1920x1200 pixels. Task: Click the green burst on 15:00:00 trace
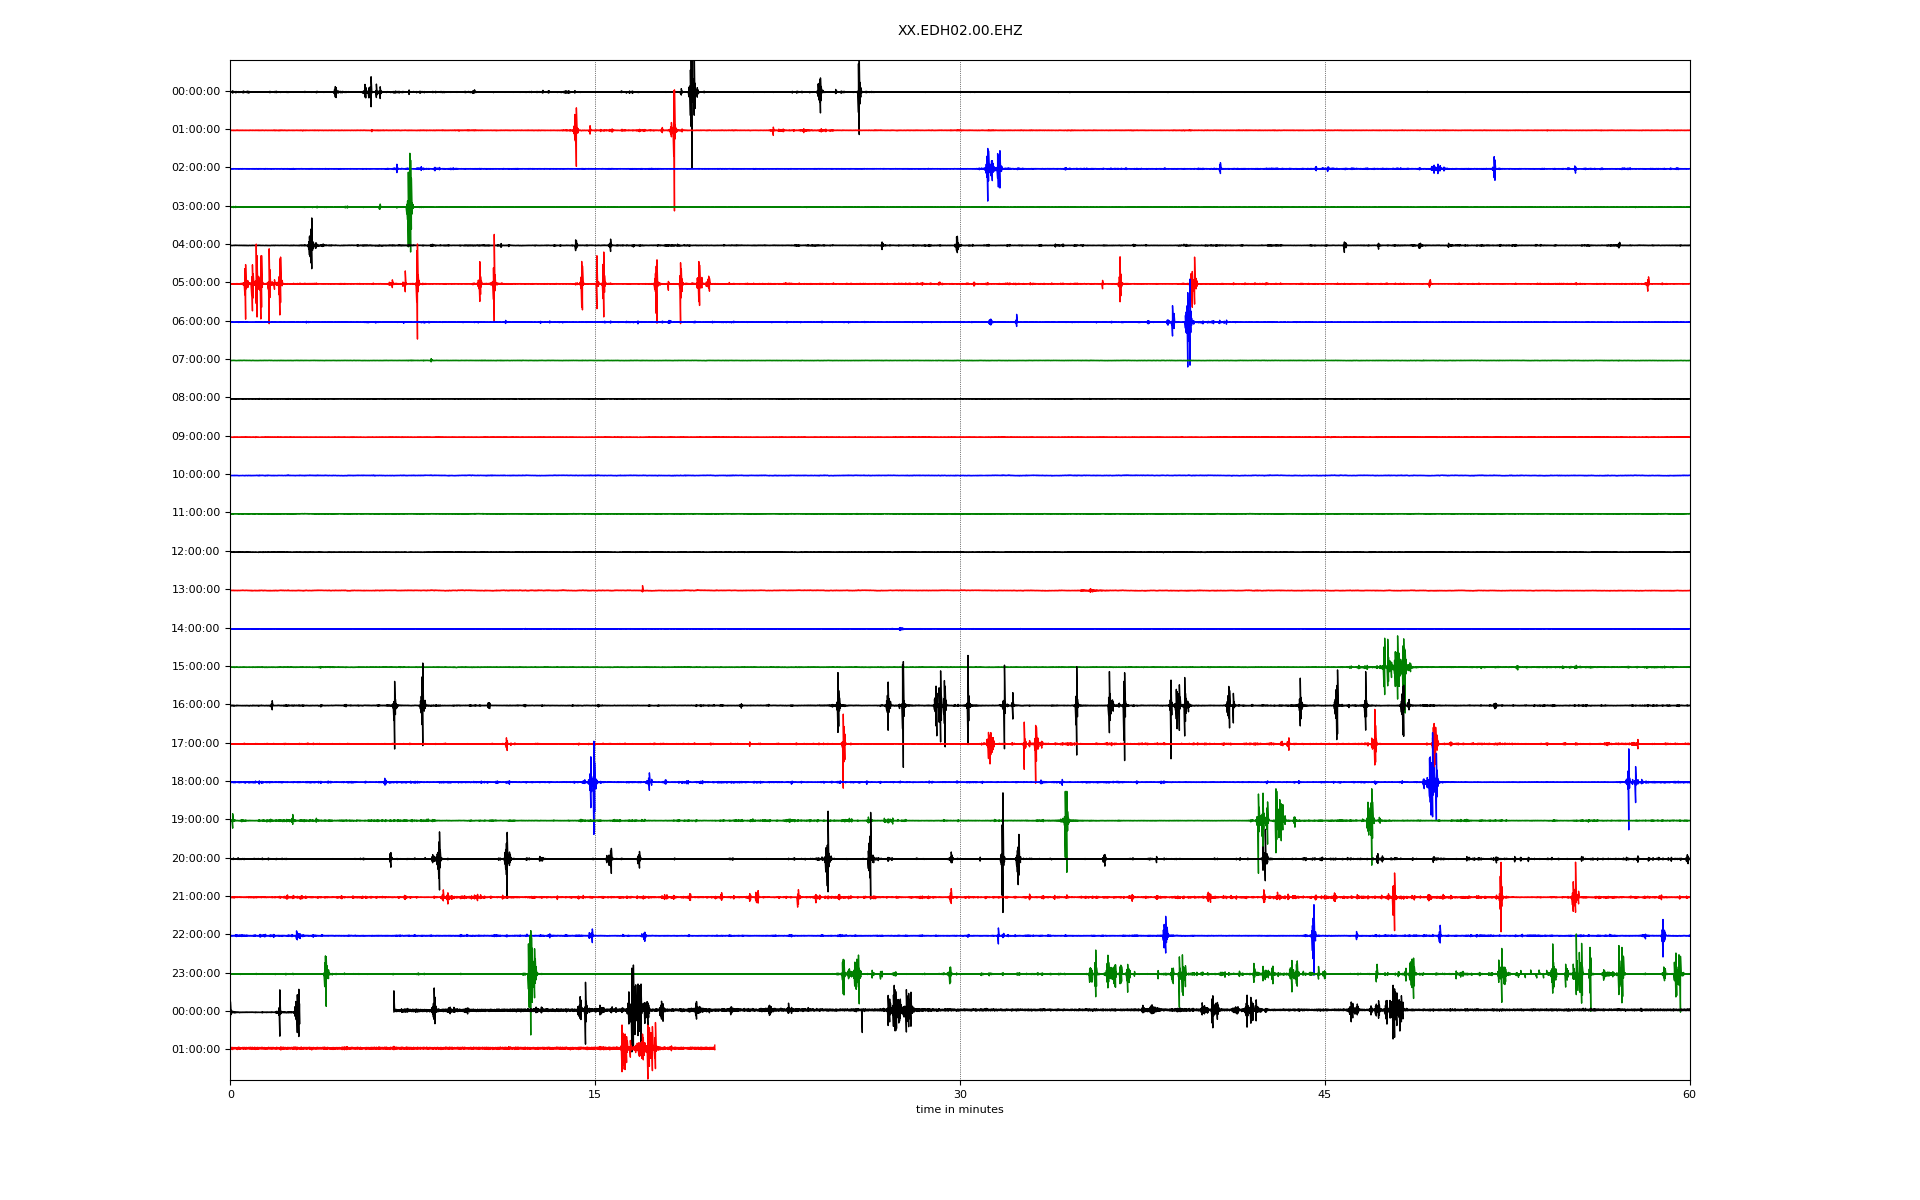coord(1396,666)
